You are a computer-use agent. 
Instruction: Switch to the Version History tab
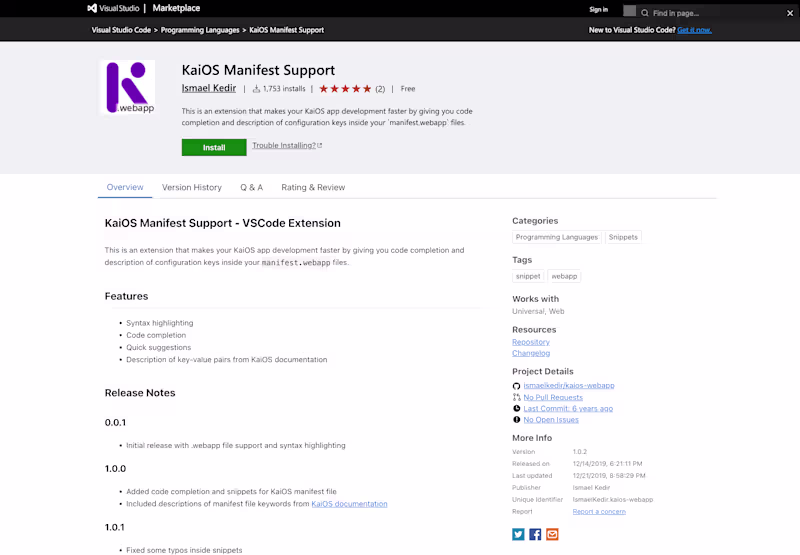[x=192, y=187]
